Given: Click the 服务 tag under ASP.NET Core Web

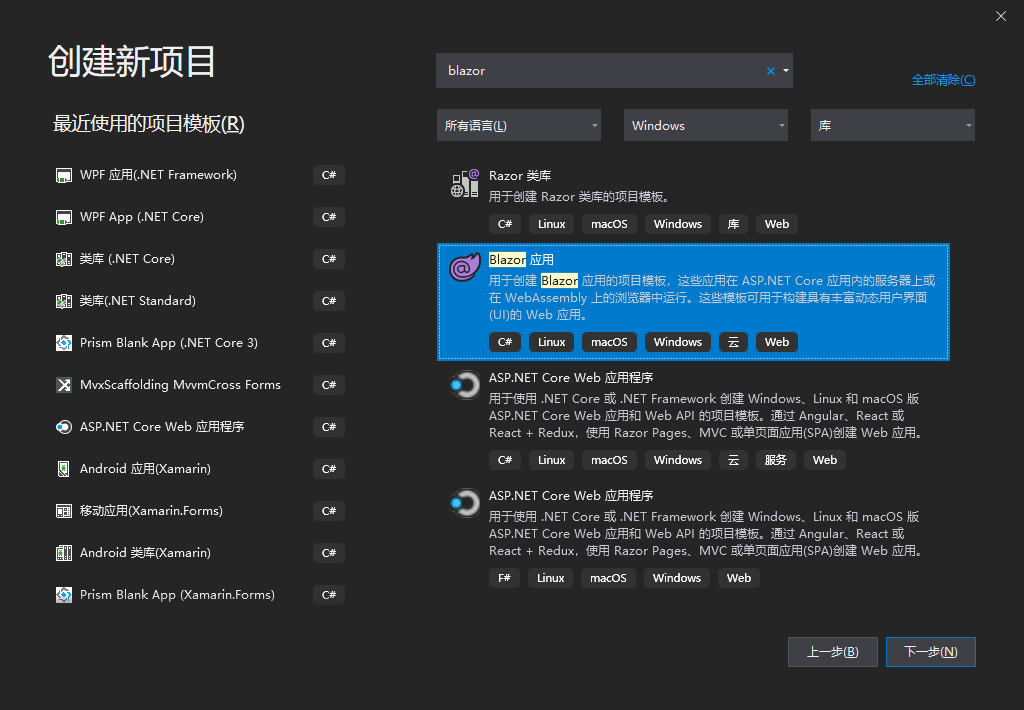Looking at the screenshot, I should click(x=775, y=460).
